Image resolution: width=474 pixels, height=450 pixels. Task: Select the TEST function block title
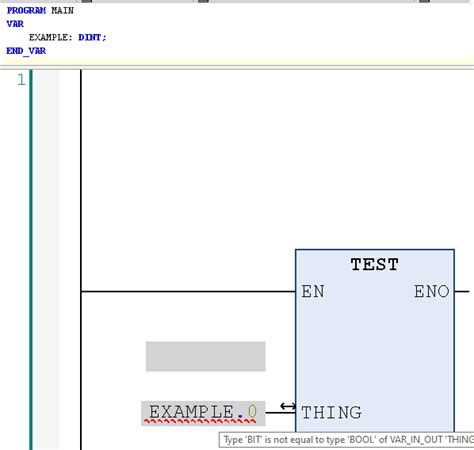[x=374, y=265]
